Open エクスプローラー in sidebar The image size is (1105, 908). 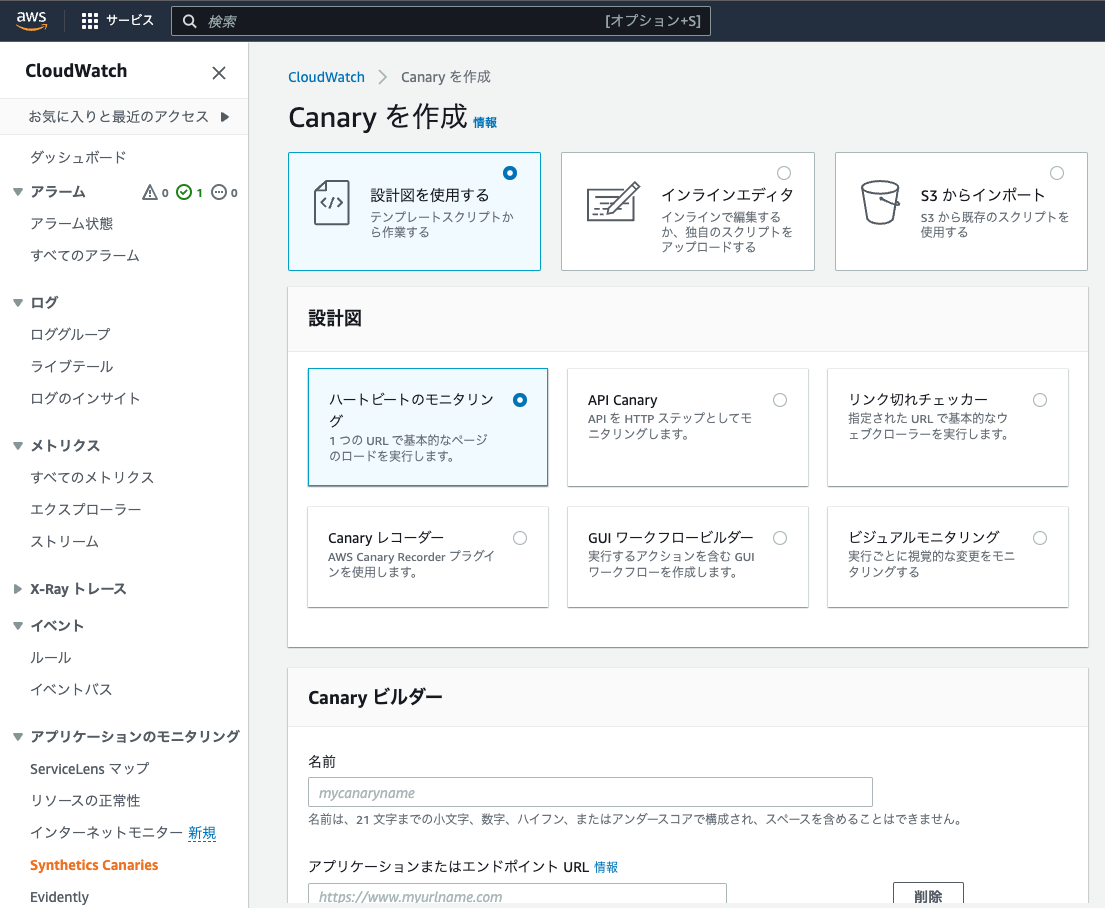coord(85,509)
